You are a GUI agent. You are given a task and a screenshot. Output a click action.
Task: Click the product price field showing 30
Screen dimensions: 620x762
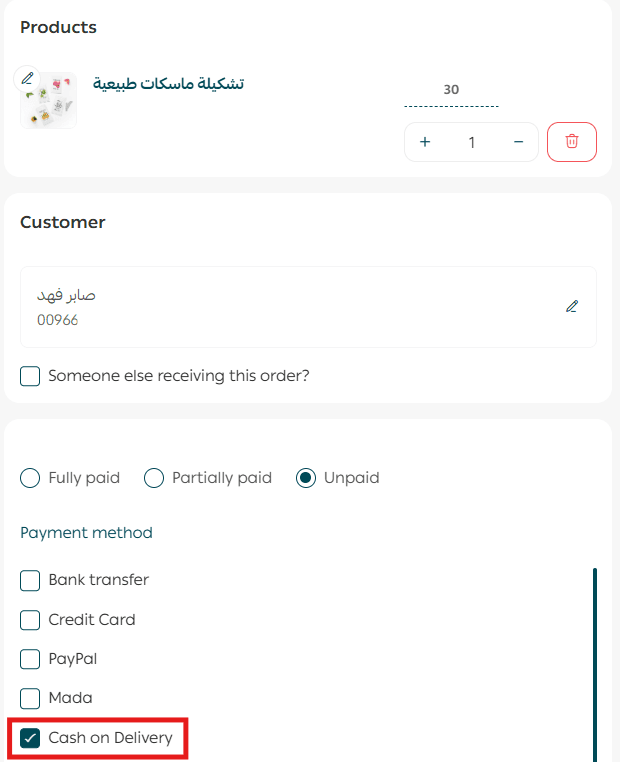click(x=451, y=90)
